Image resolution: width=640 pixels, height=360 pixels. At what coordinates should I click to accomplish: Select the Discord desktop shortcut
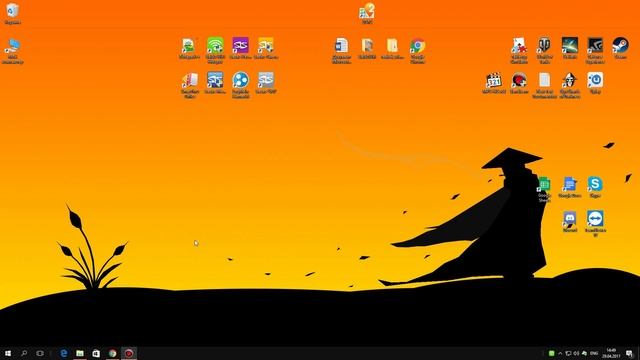[570, 222]
